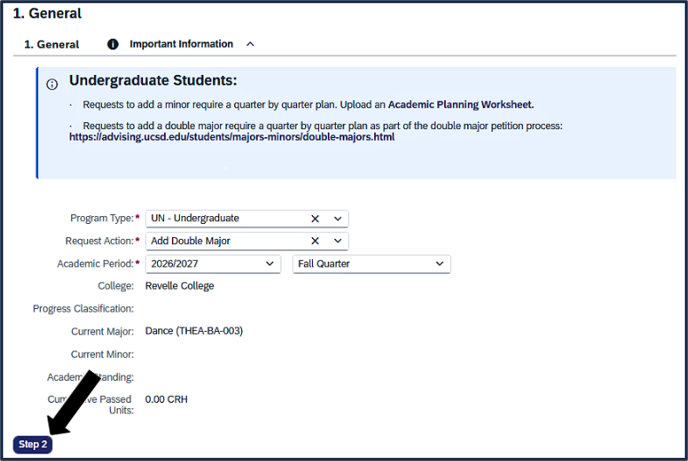The image size is (688, 461).
Task: Collapse the Important Information section chevron
Action: coord(250,44)
